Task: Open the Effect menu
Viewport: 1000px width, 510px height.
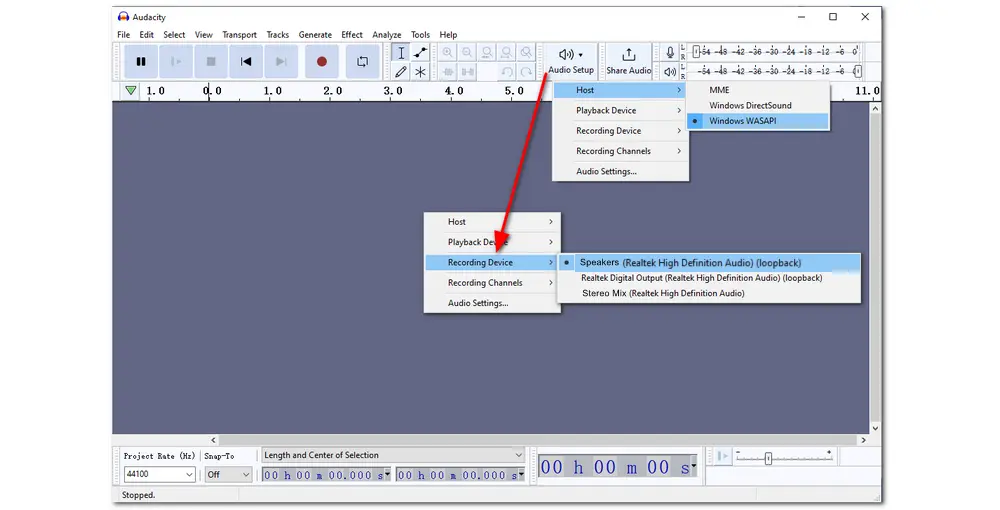Action: tap(352, 35)
